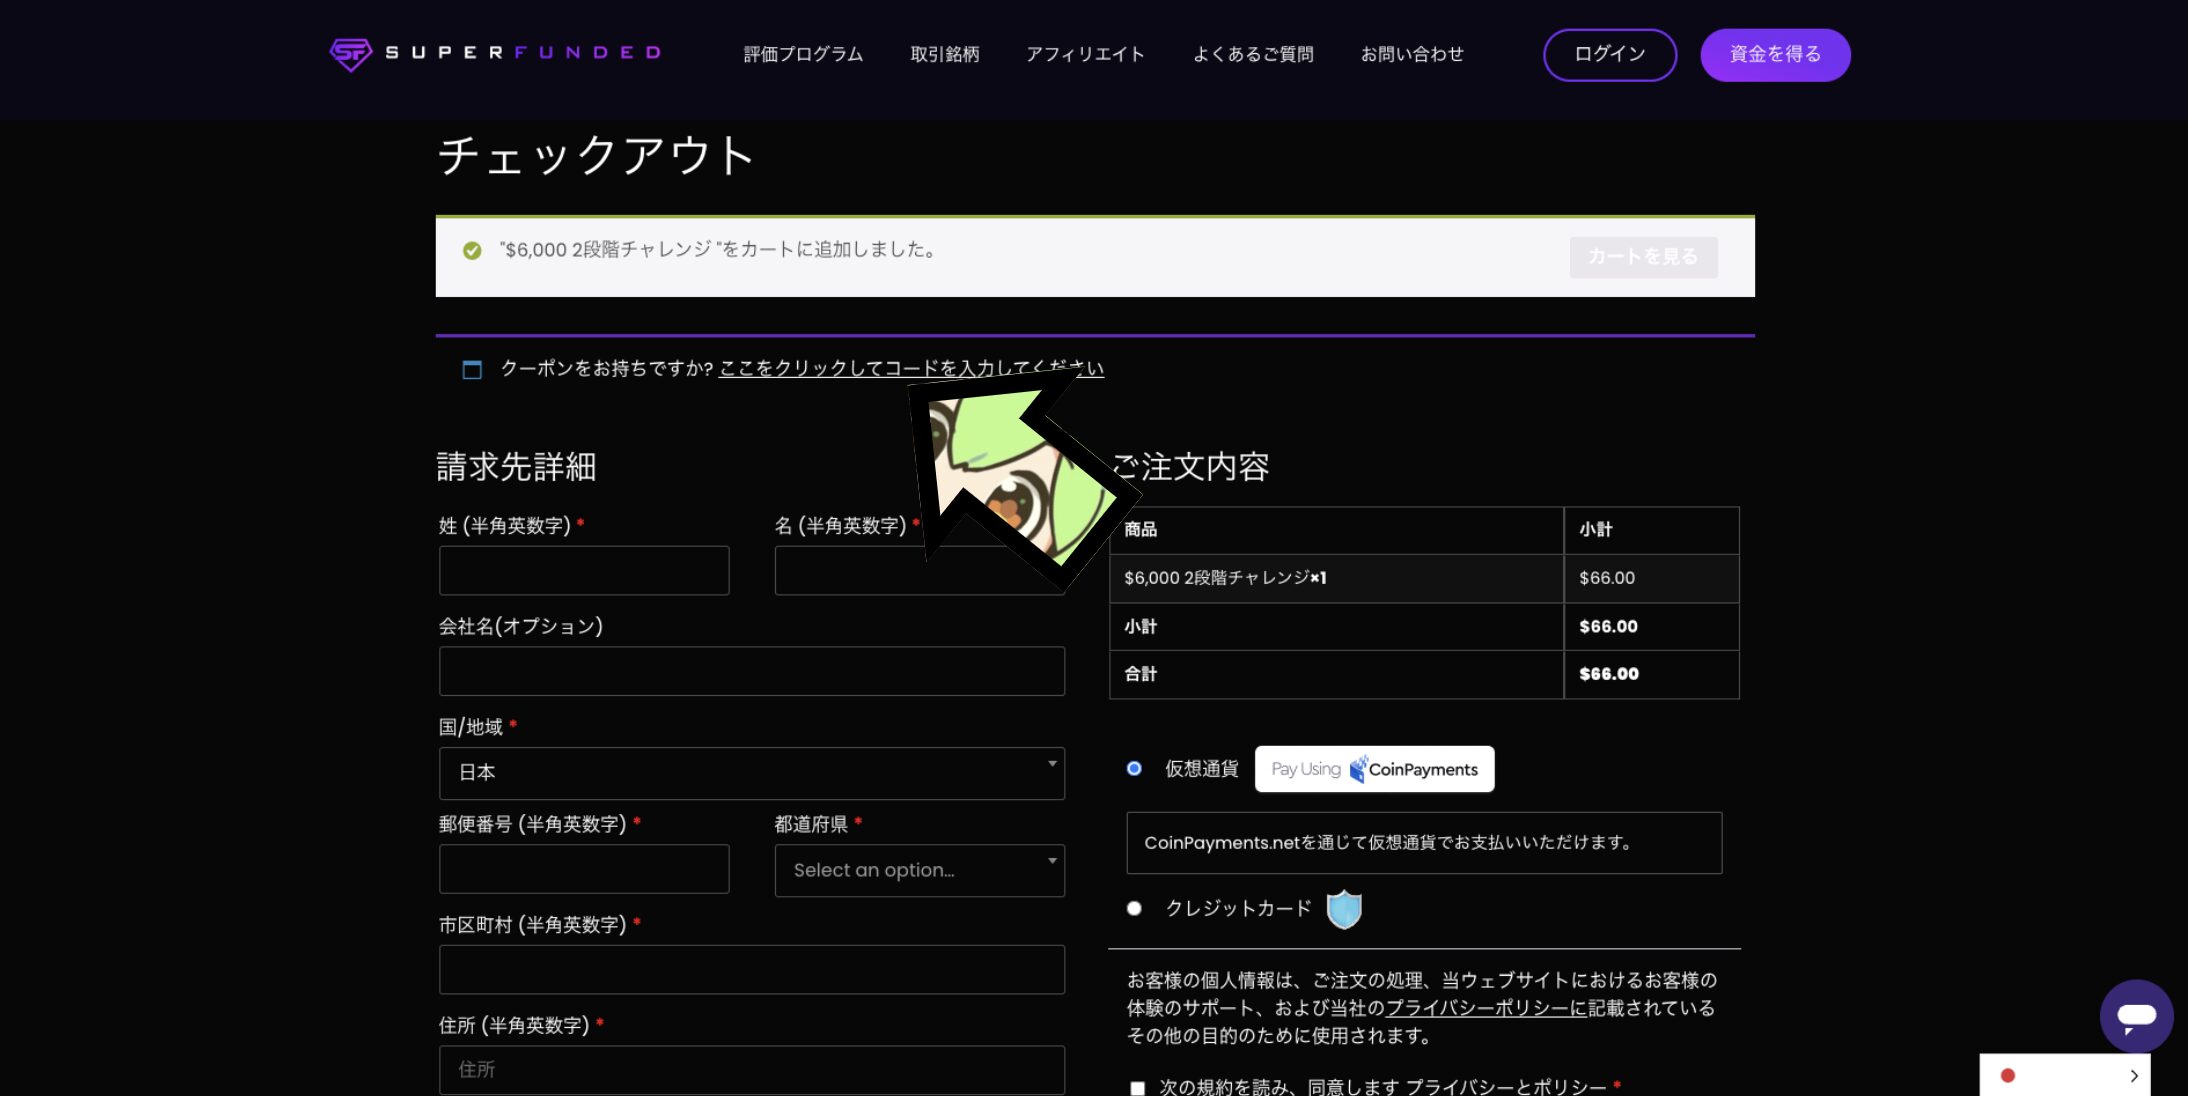Viewport: 2188px width, 1096px height.
Task: Open 評価プログラム menu item
Action: (803, 54)
